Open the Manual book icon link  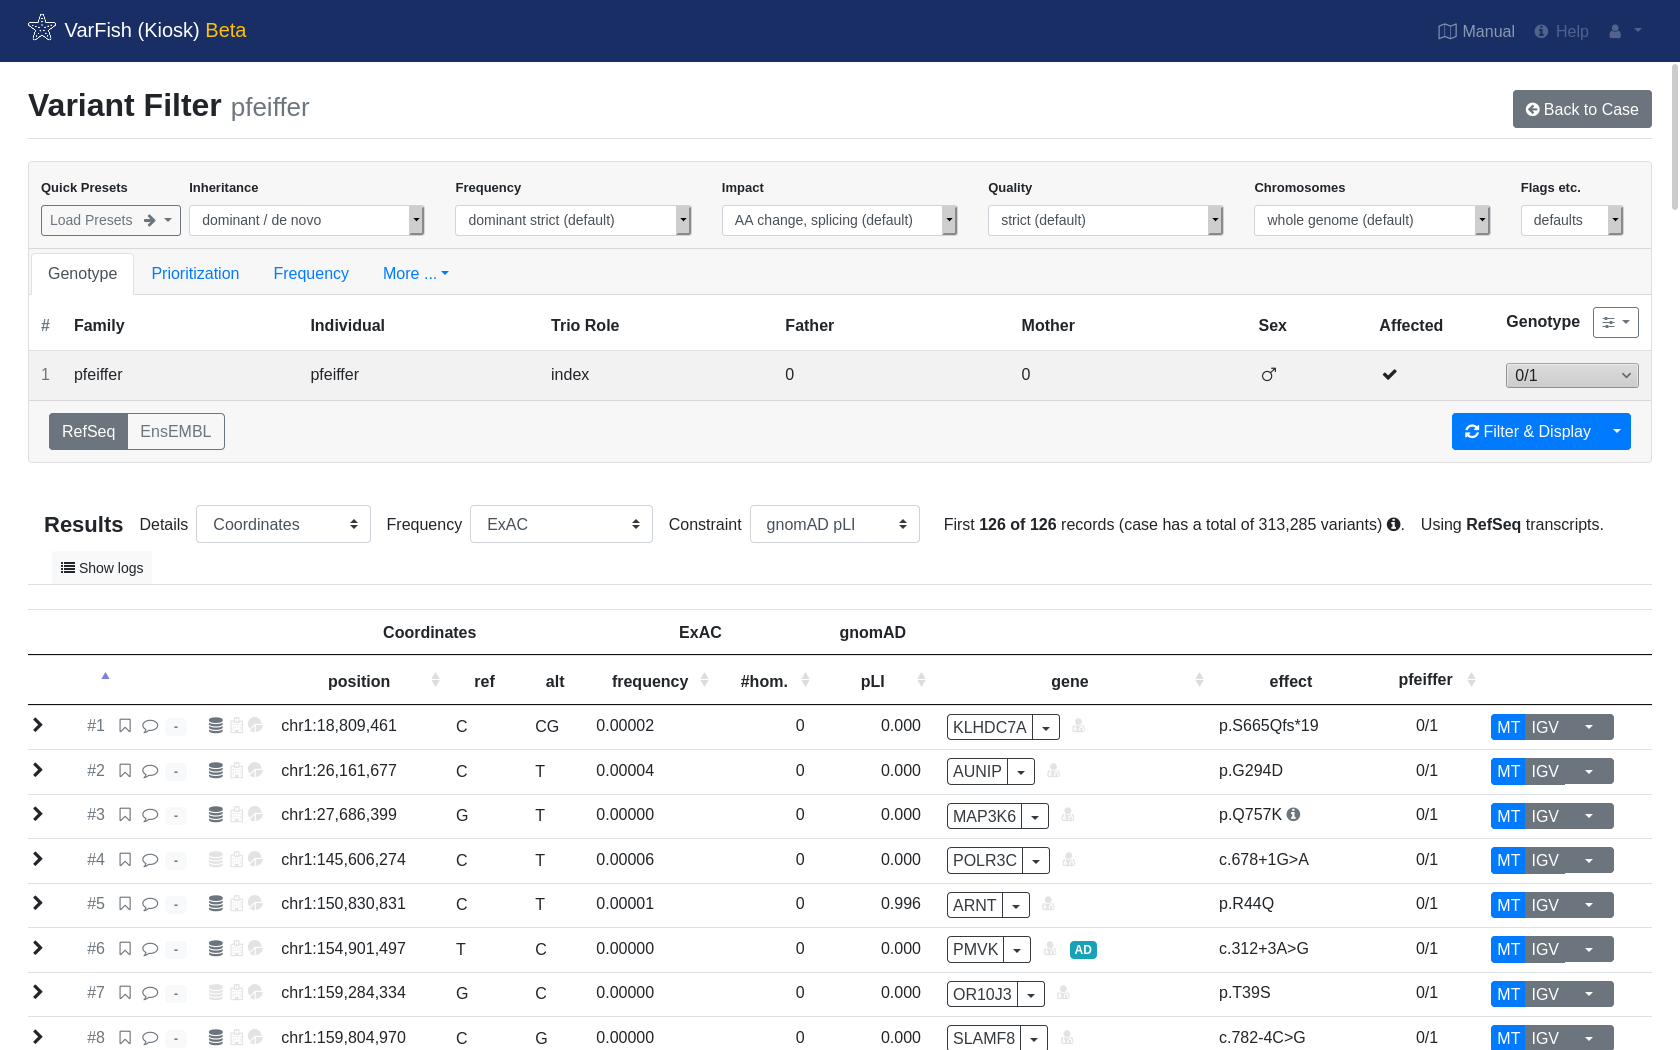coord(1447,31)
